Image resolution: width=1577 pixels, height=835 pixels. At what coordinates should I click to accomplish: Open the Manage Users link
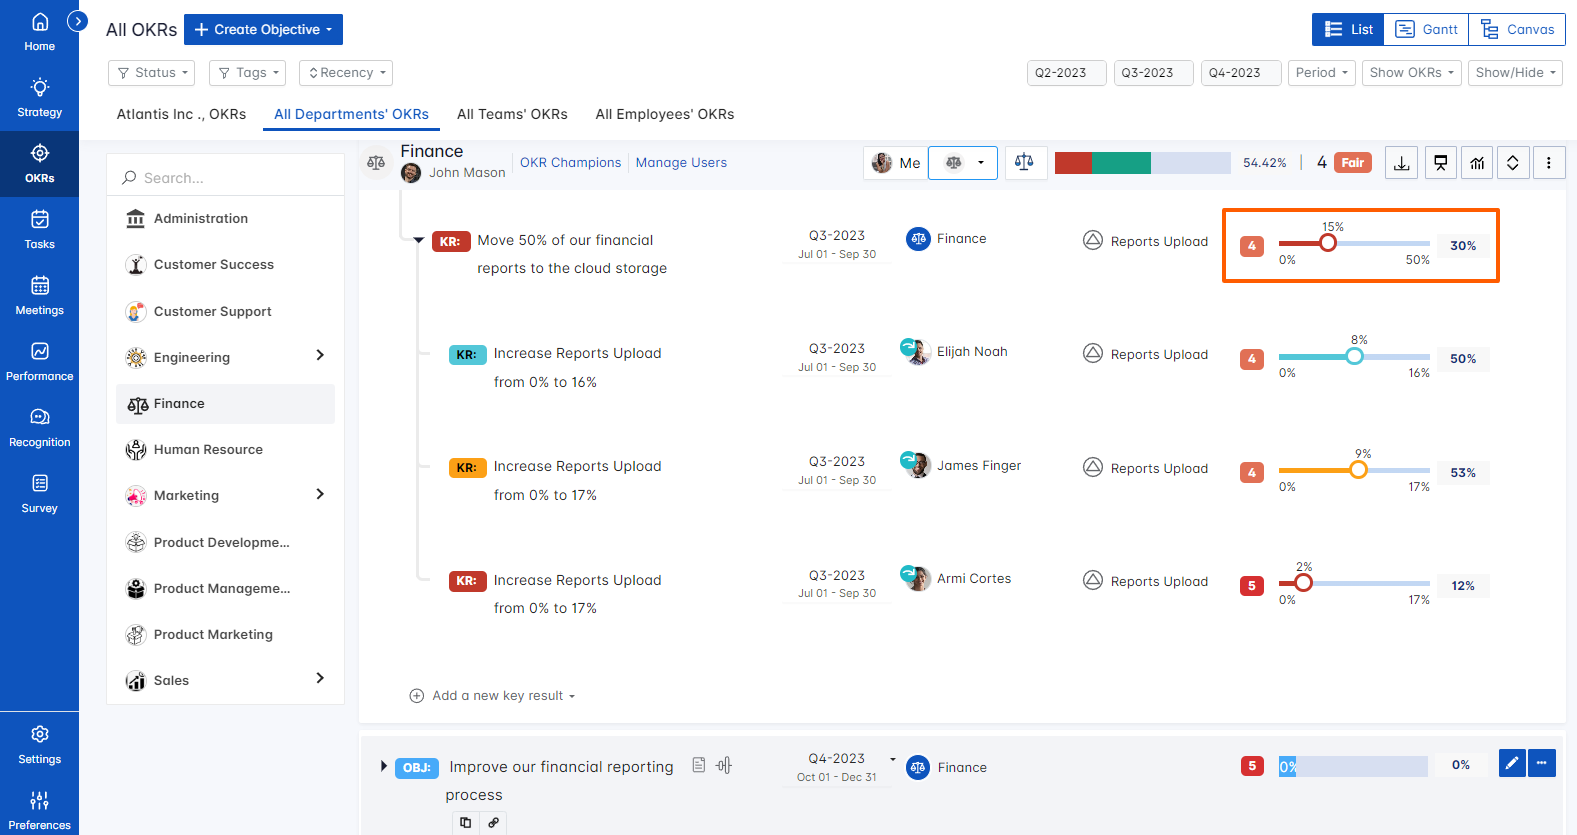pyautogui.click(x=681, y=163)
